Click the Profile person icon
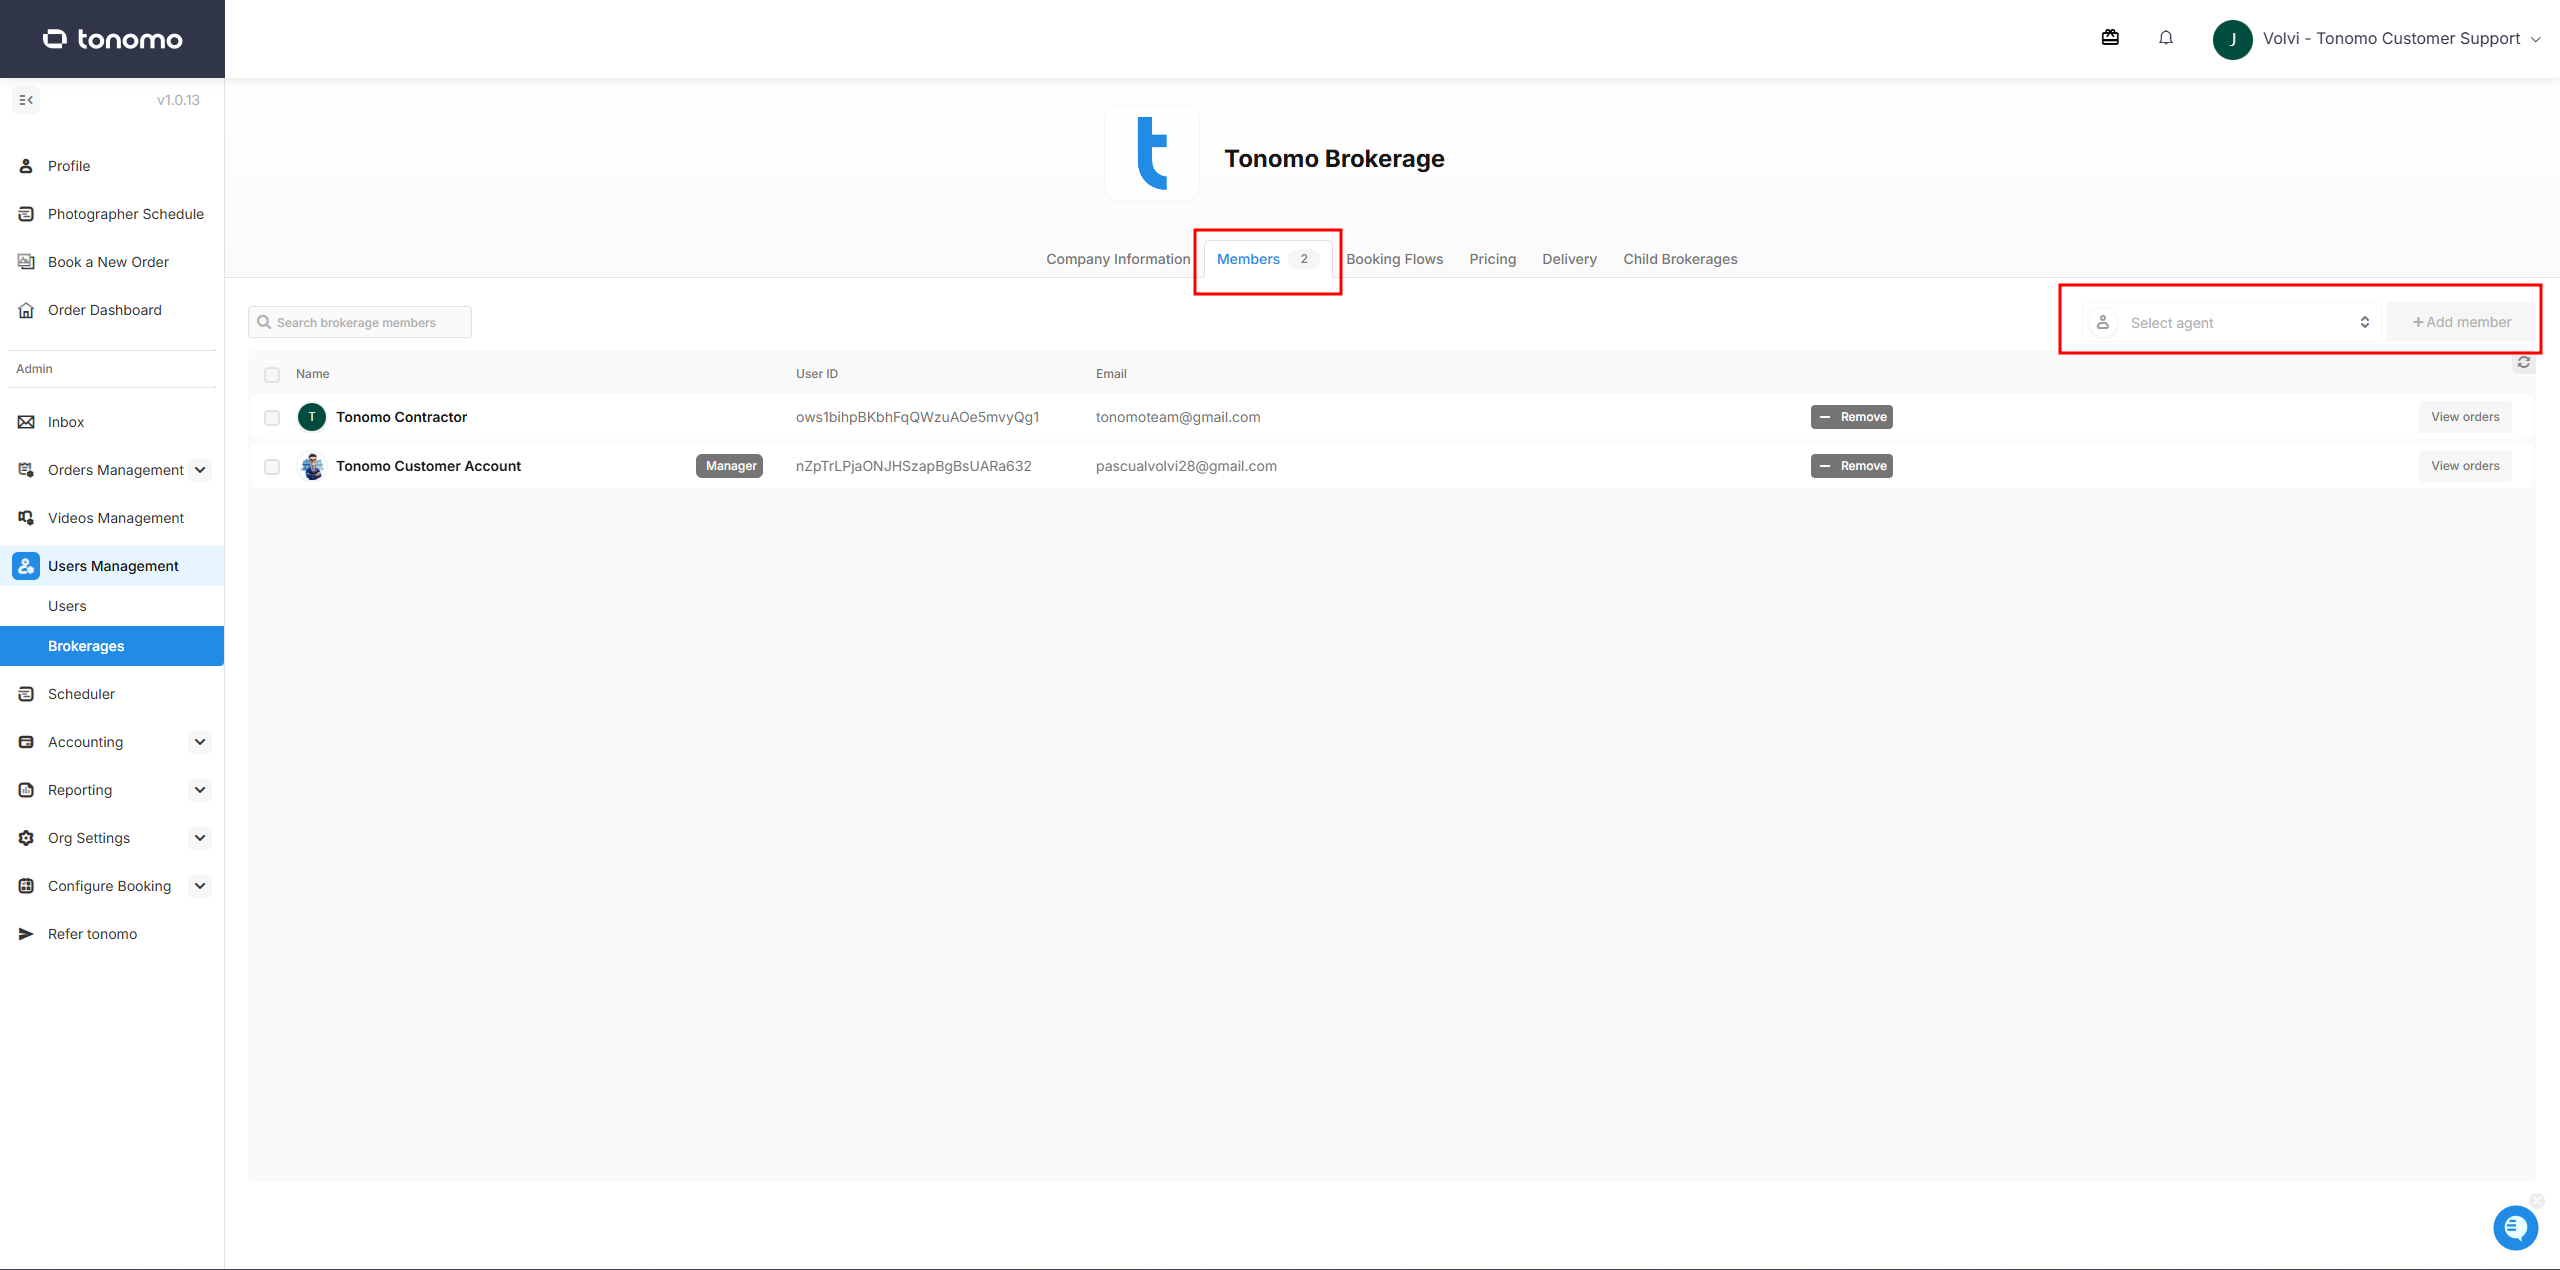 (x=26, y=166)
